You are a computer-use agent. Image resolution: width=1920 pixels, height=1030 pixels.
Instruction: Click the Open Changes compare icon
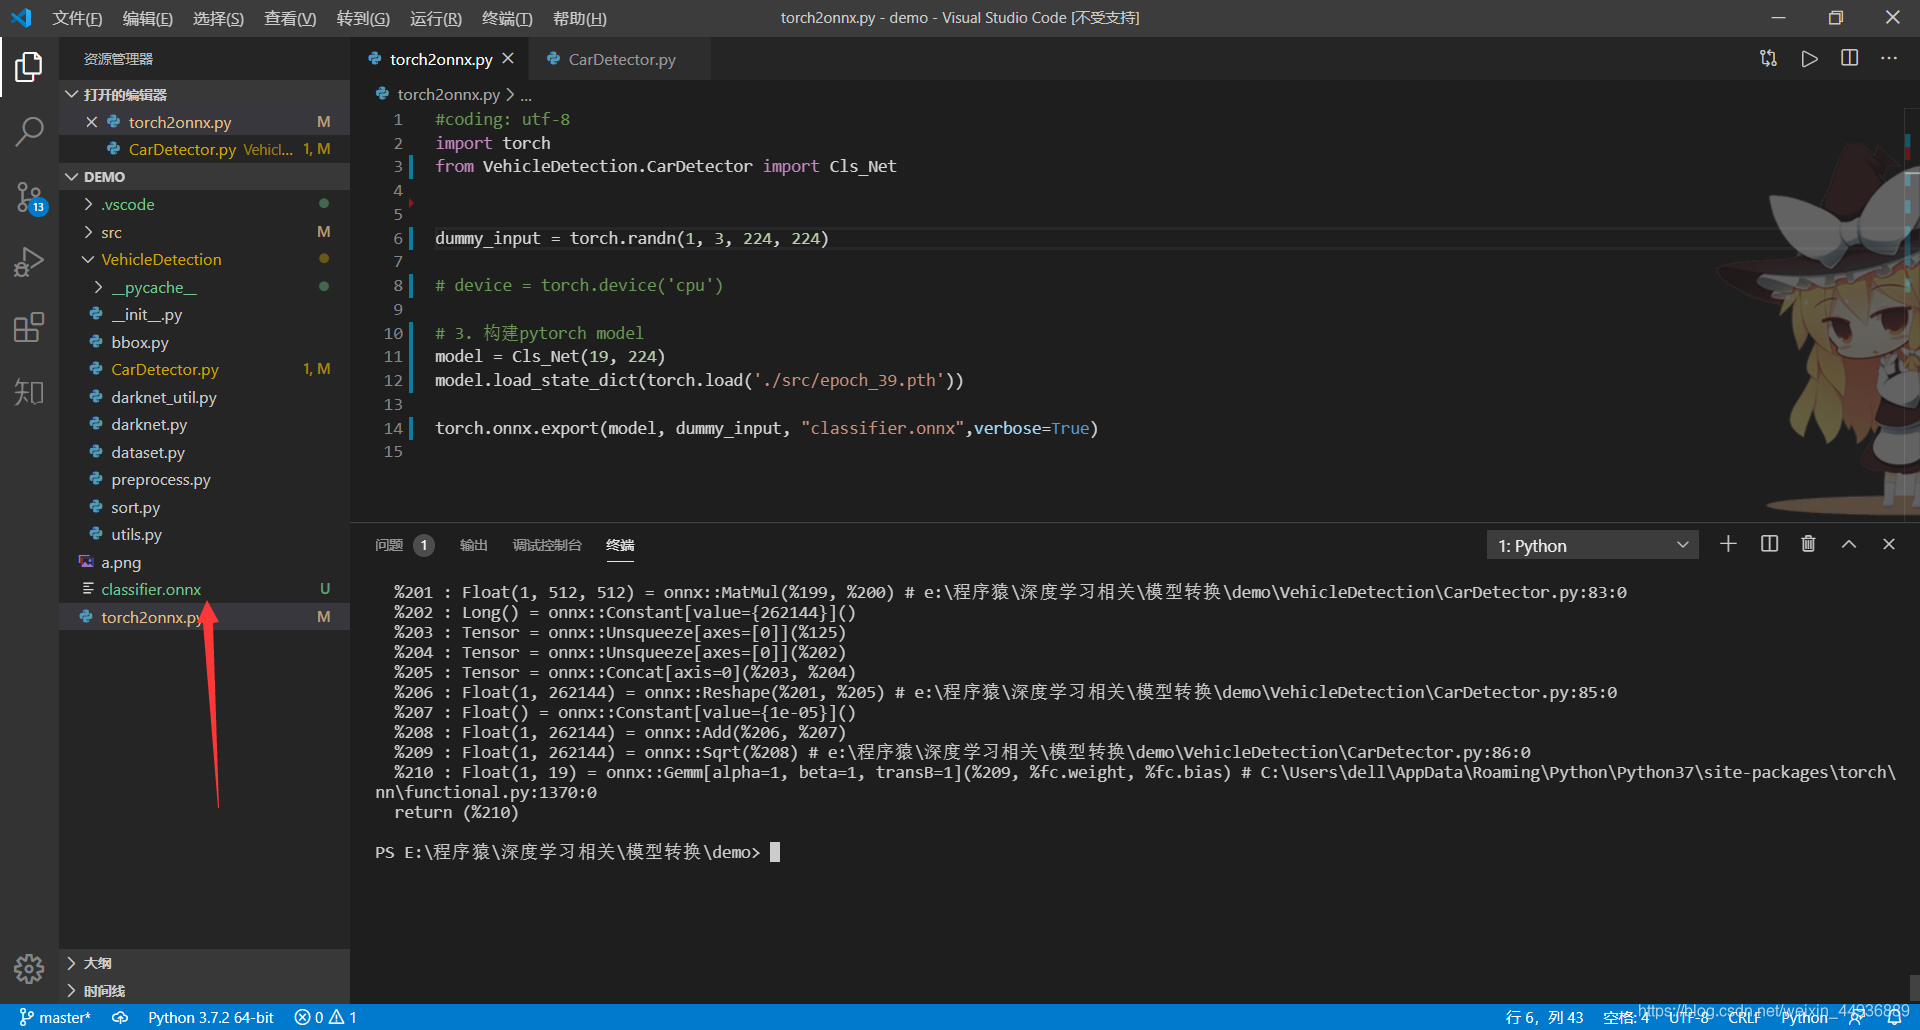coord(1769,59)
